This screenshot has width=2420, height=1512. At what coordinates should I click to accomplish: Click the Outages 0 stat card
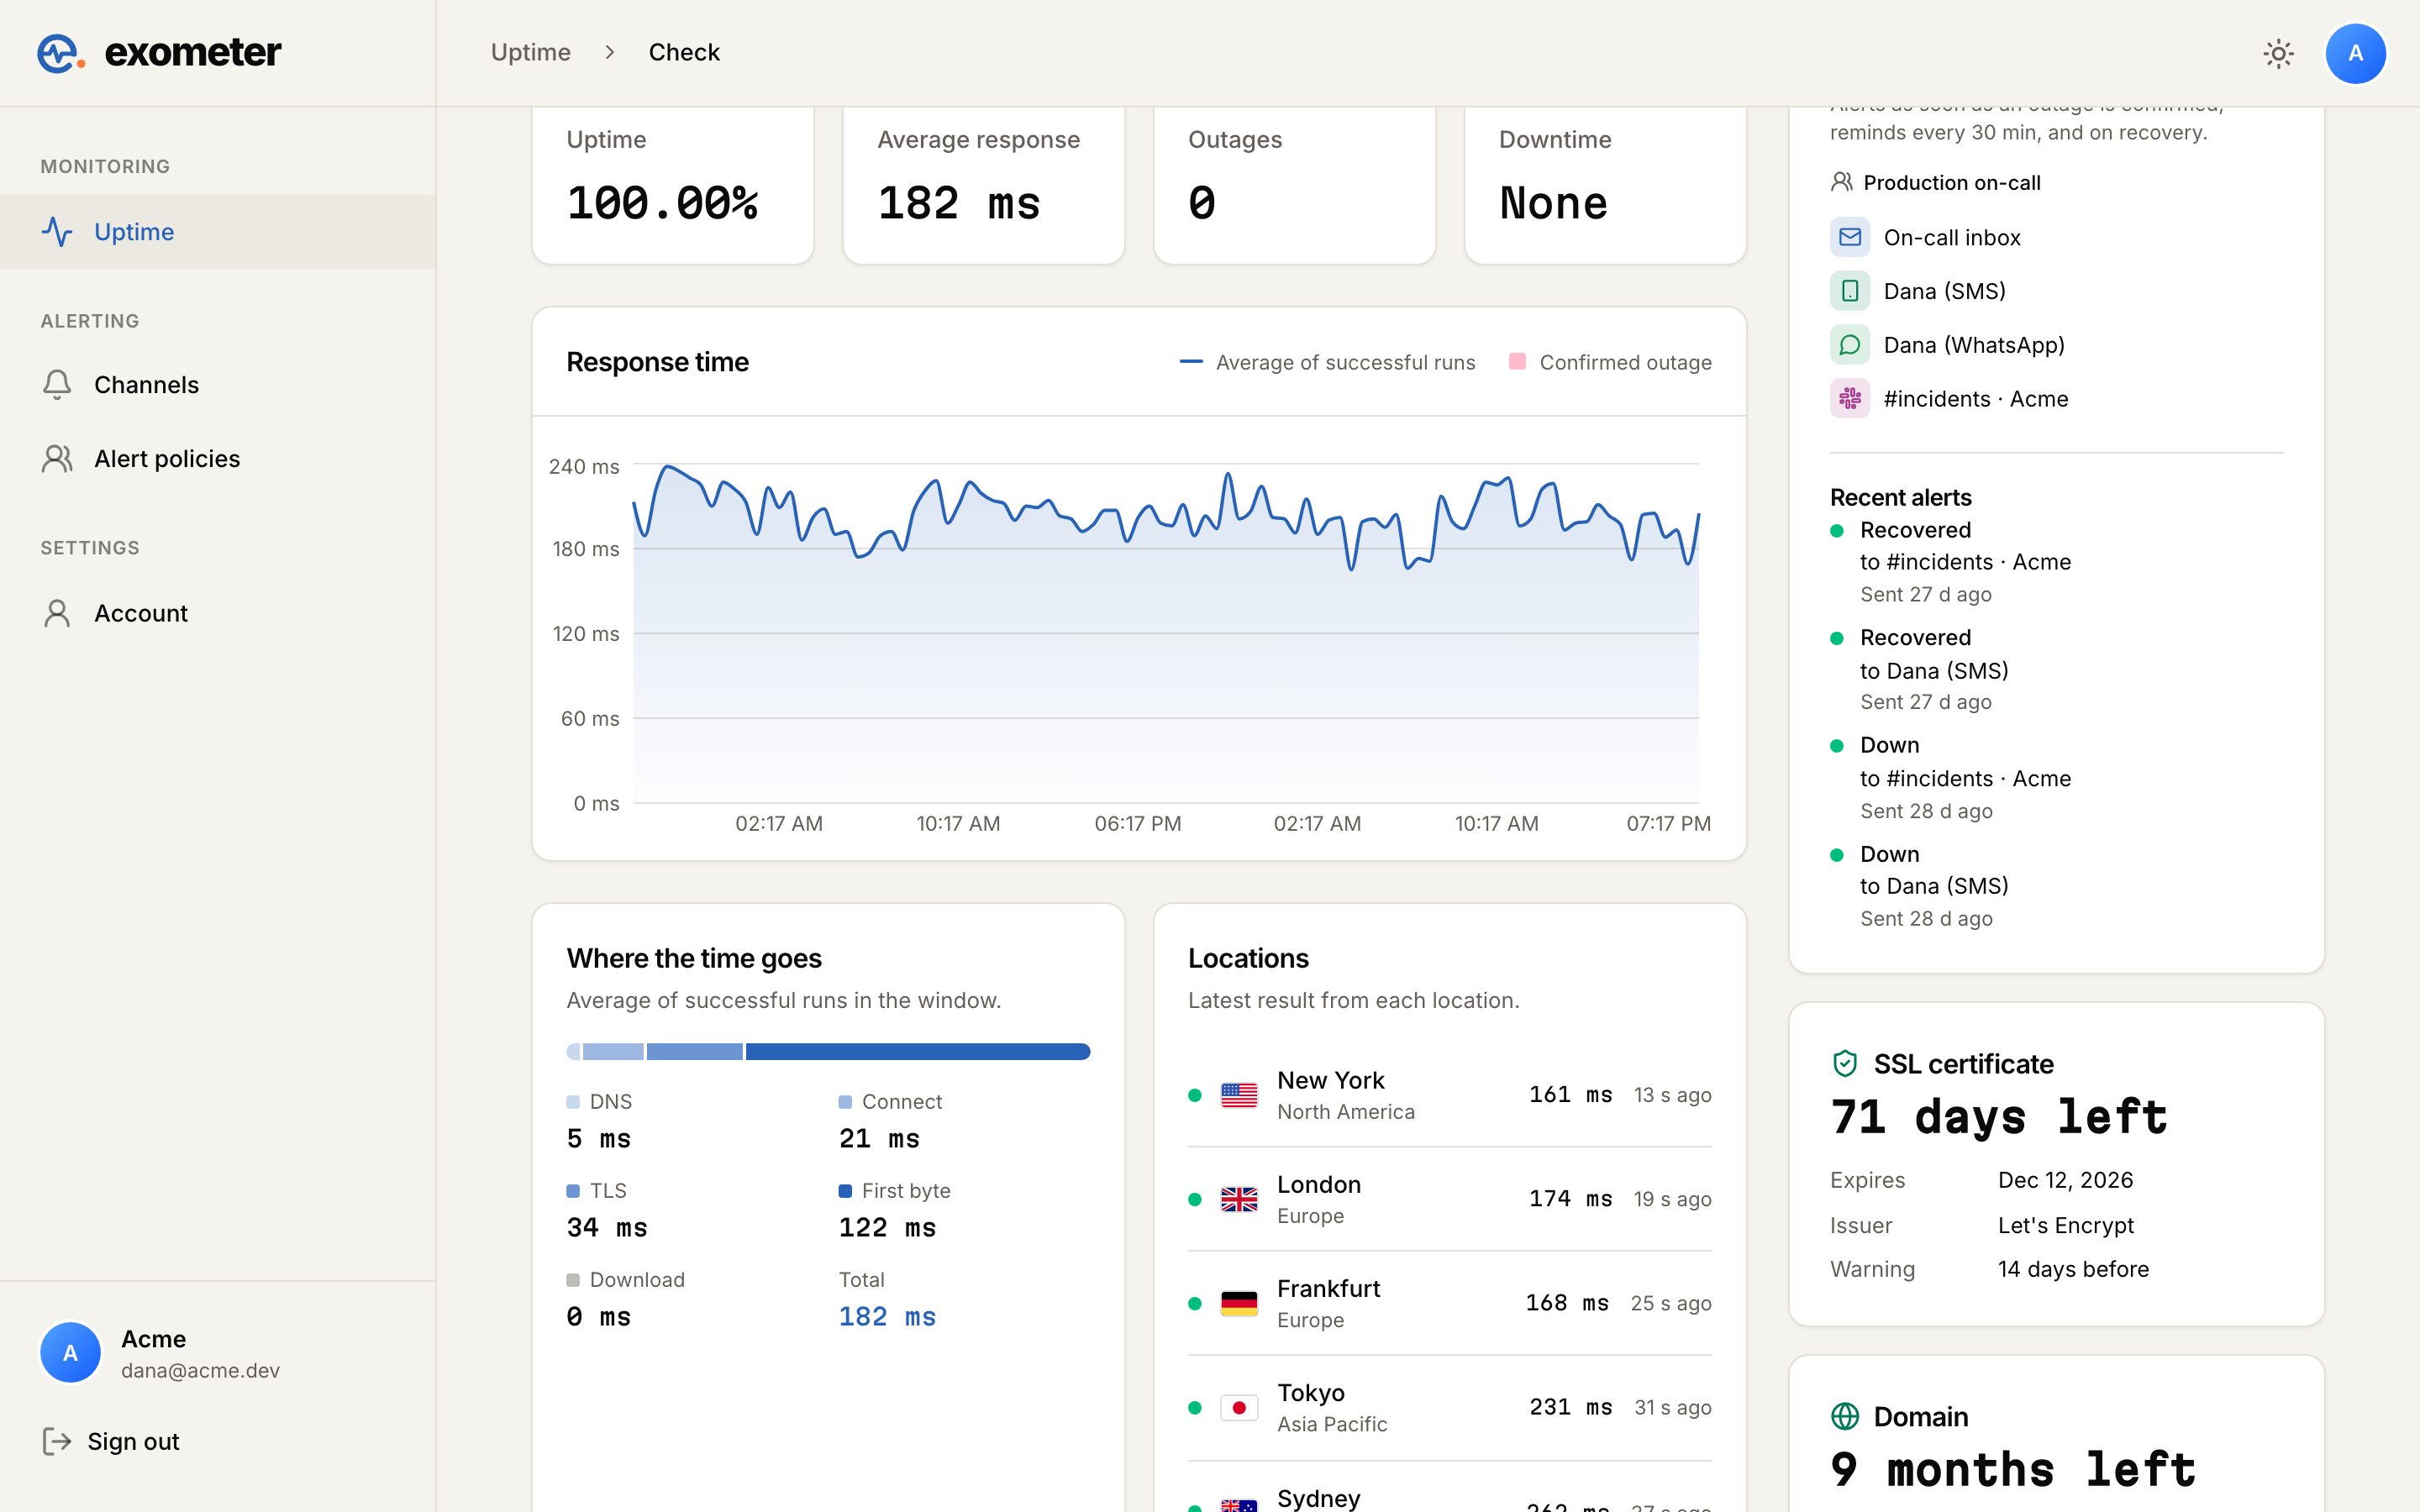tap(1294, 185)
